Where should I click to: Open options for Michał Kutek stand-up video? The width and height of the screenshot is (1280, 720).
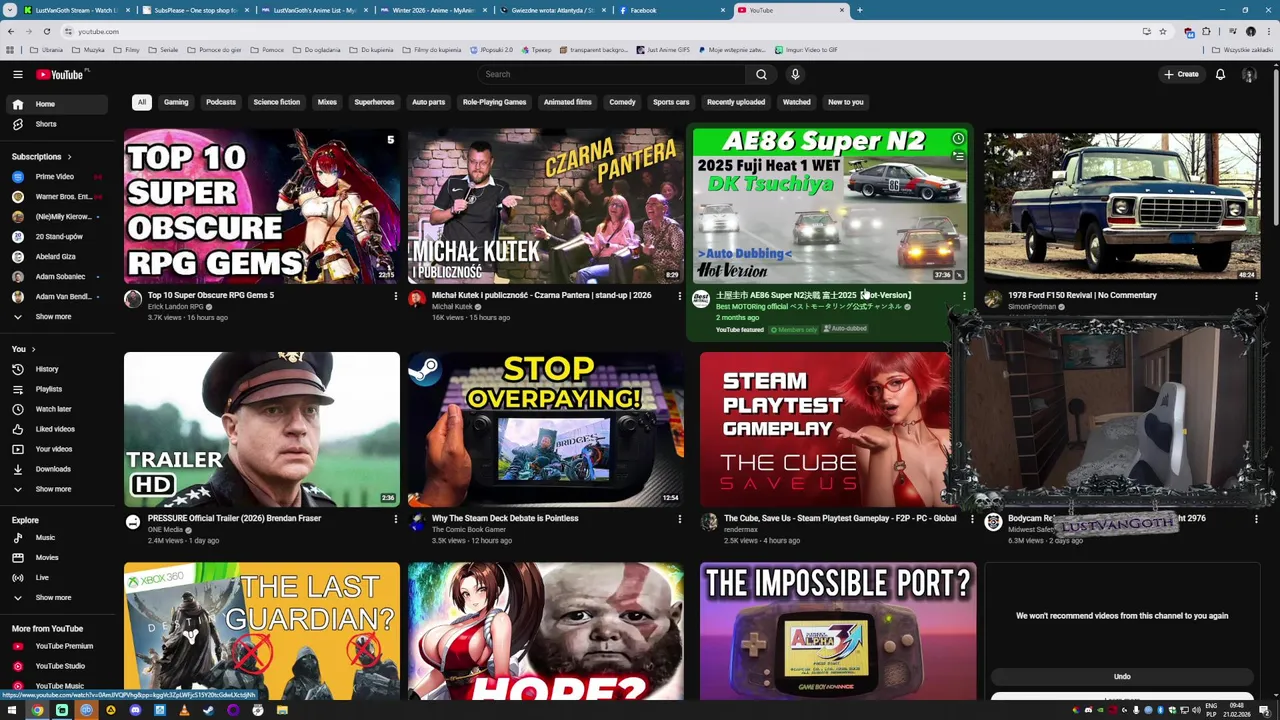(x=679, y=296)
